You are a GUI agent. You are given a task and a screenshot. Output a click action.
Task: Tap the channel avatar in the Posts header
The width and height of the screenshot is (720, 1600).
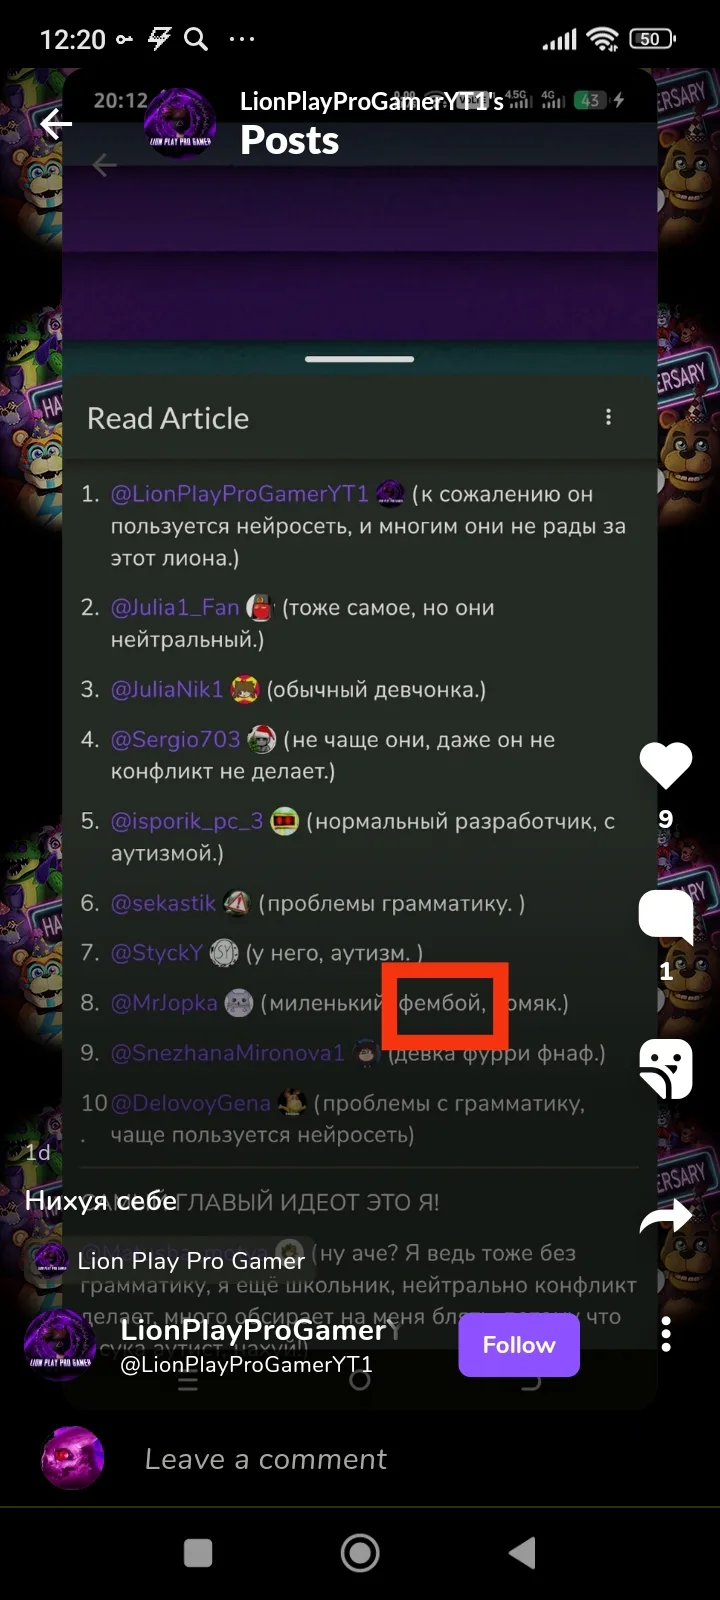click(x=180, y=123)
